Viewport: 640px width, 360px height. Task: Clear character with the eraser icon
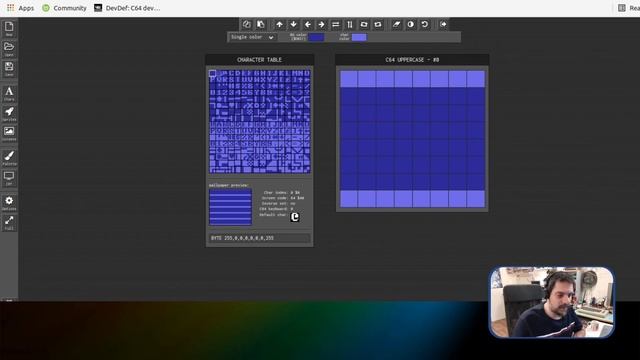tap(396, 24)
